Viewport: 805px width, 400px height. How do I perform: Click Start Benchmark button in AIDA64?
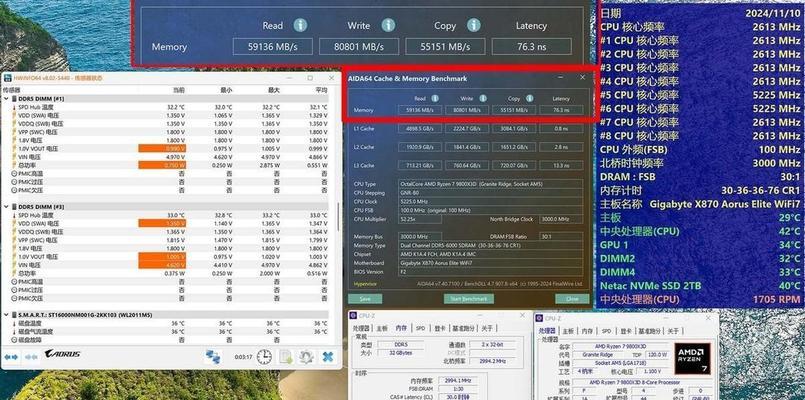[468, 299]
